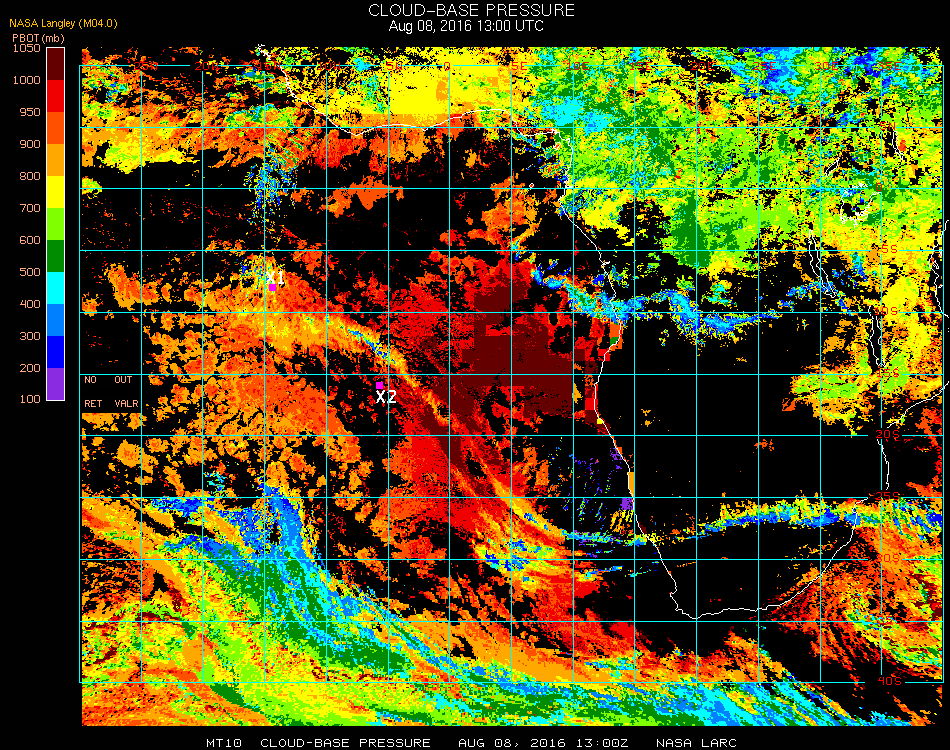The image size is (950, 750).
Task: Click the 30S latitude label
Action: (889, 558)
